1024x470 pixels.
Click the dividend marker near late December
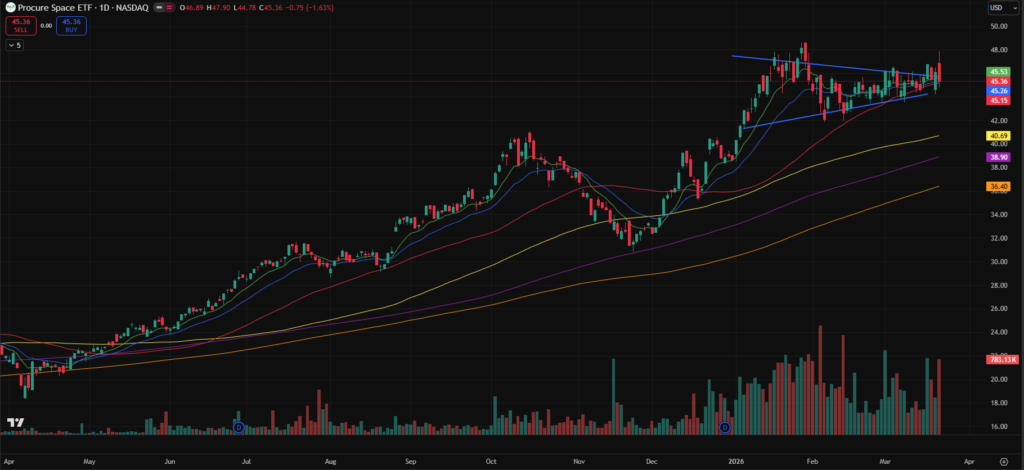click(x=726, y=427)
